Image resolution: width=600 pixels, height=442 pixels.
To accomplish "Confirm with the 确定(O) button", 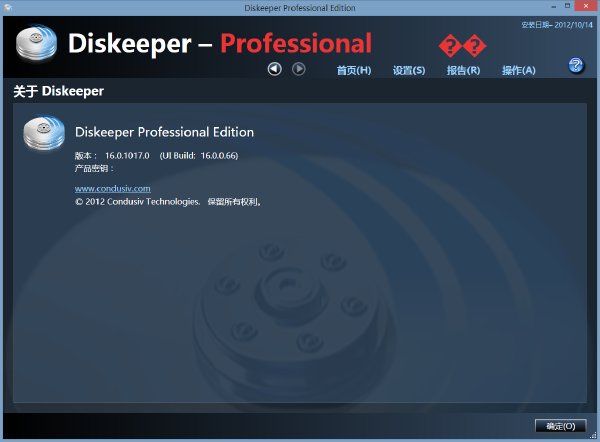I will [561, 426].
